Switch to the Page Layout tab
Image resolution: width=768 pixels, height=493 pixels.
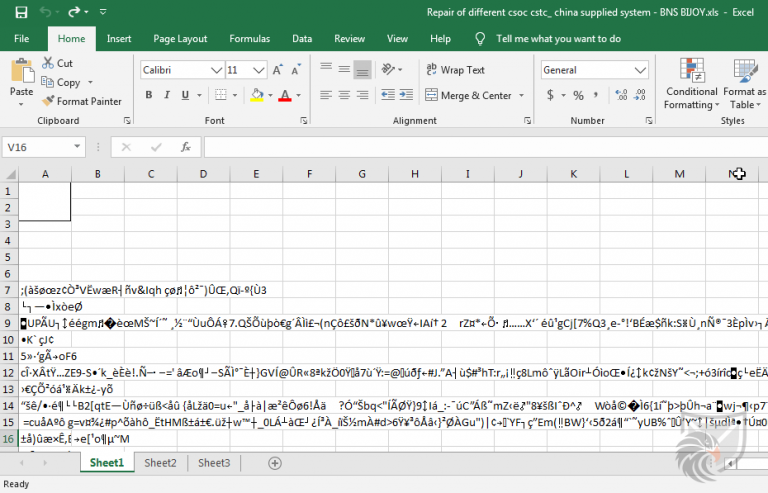click(x=180, y=39)
